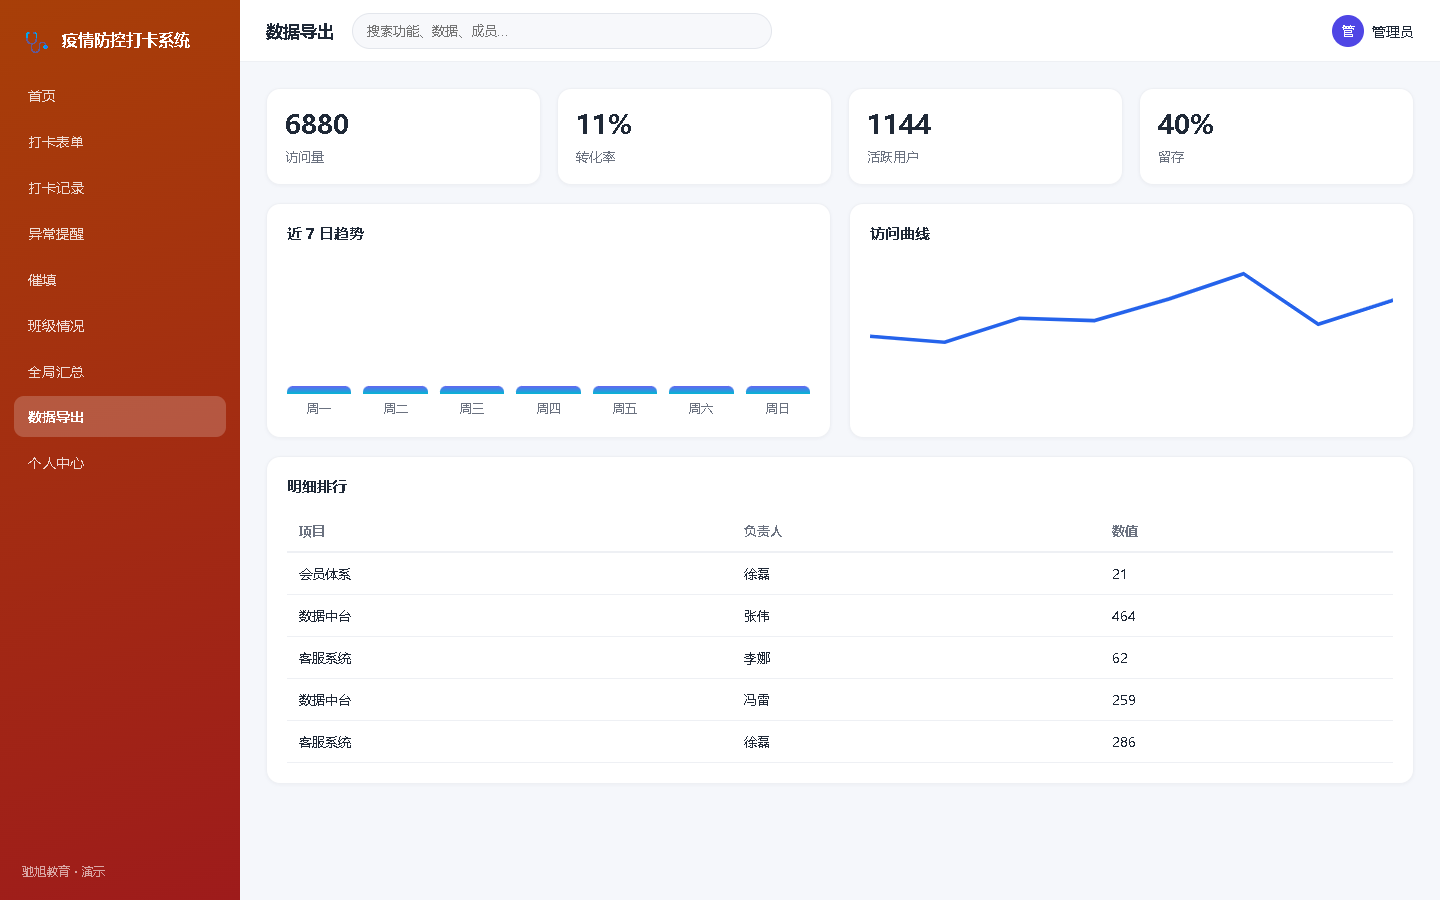Open 打卡记录 page
The image size is (1440, 900).
coord(120,188)
